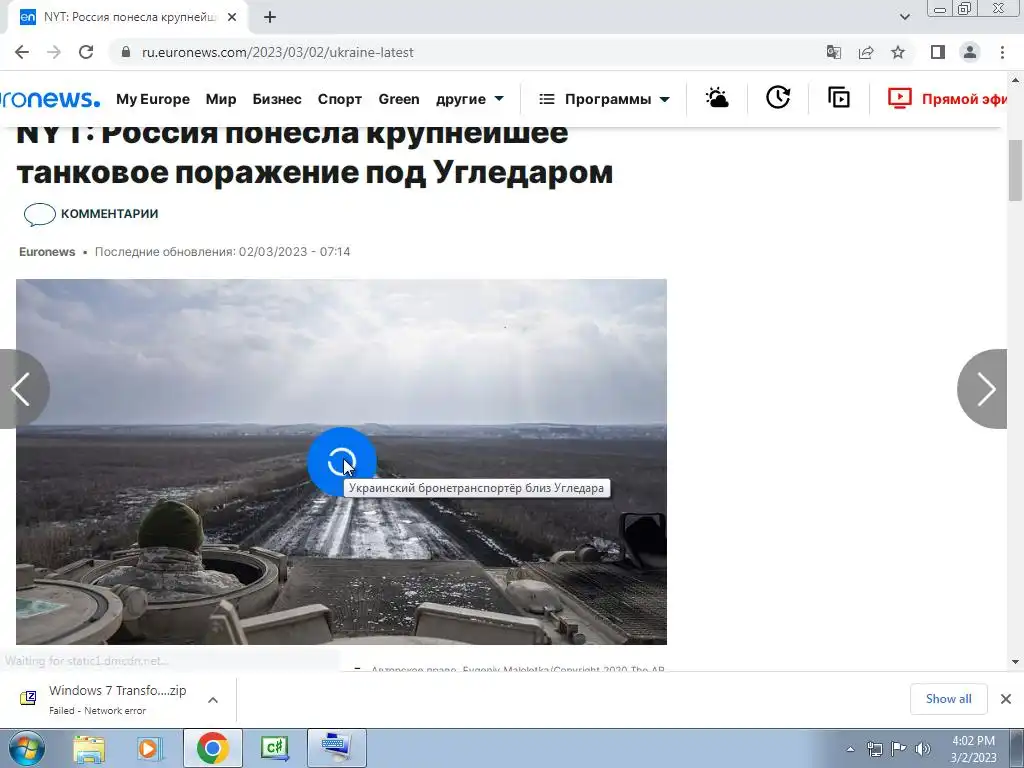The image size is (1024, 768).
Task: Open Windows Media Player from taskbar
Action: click(x=150, y=748)
